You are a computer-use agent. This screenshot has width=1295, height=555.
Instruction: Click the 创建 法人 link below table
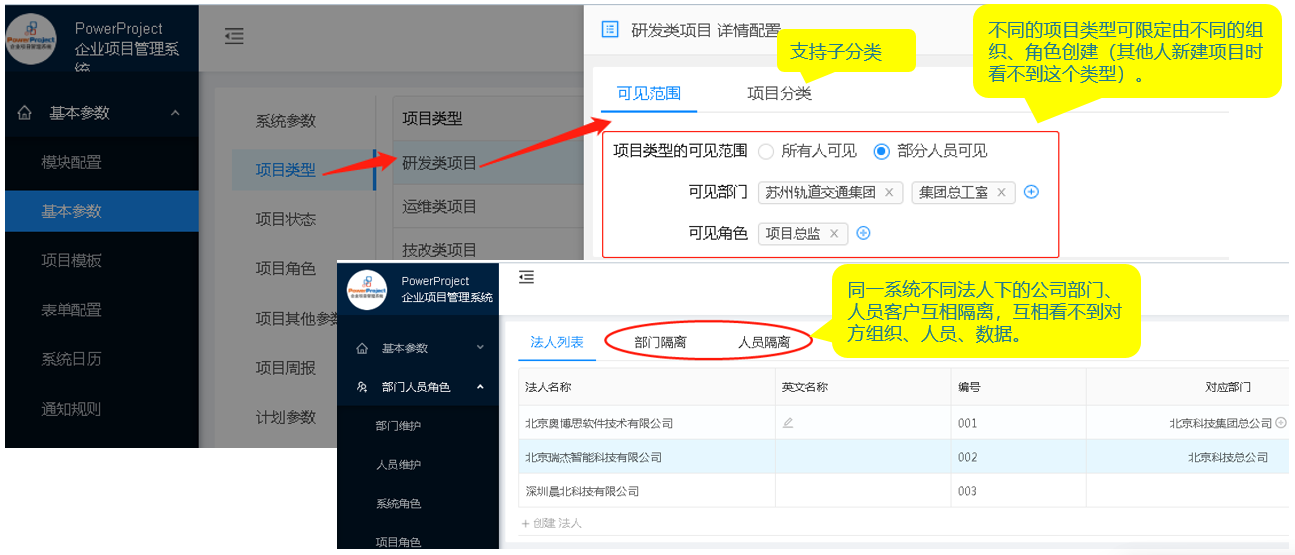point(552,523)
